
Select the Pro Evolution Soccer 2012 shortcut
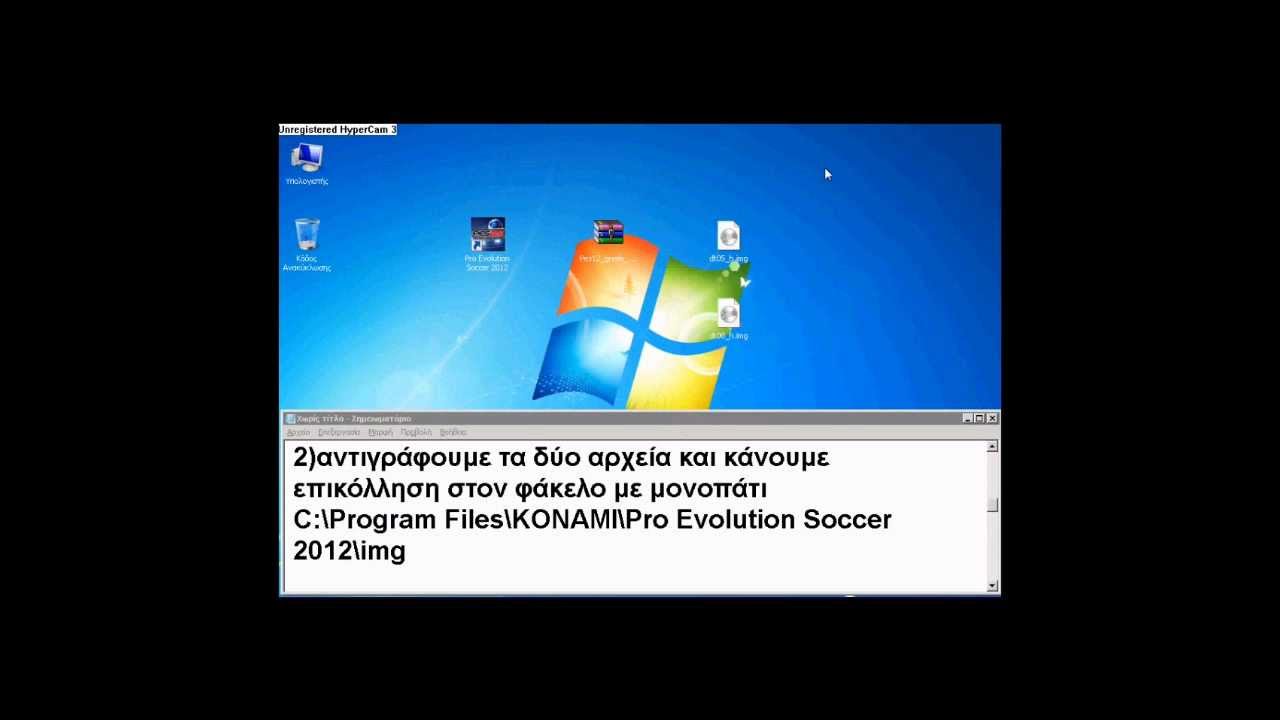(487, 244)
